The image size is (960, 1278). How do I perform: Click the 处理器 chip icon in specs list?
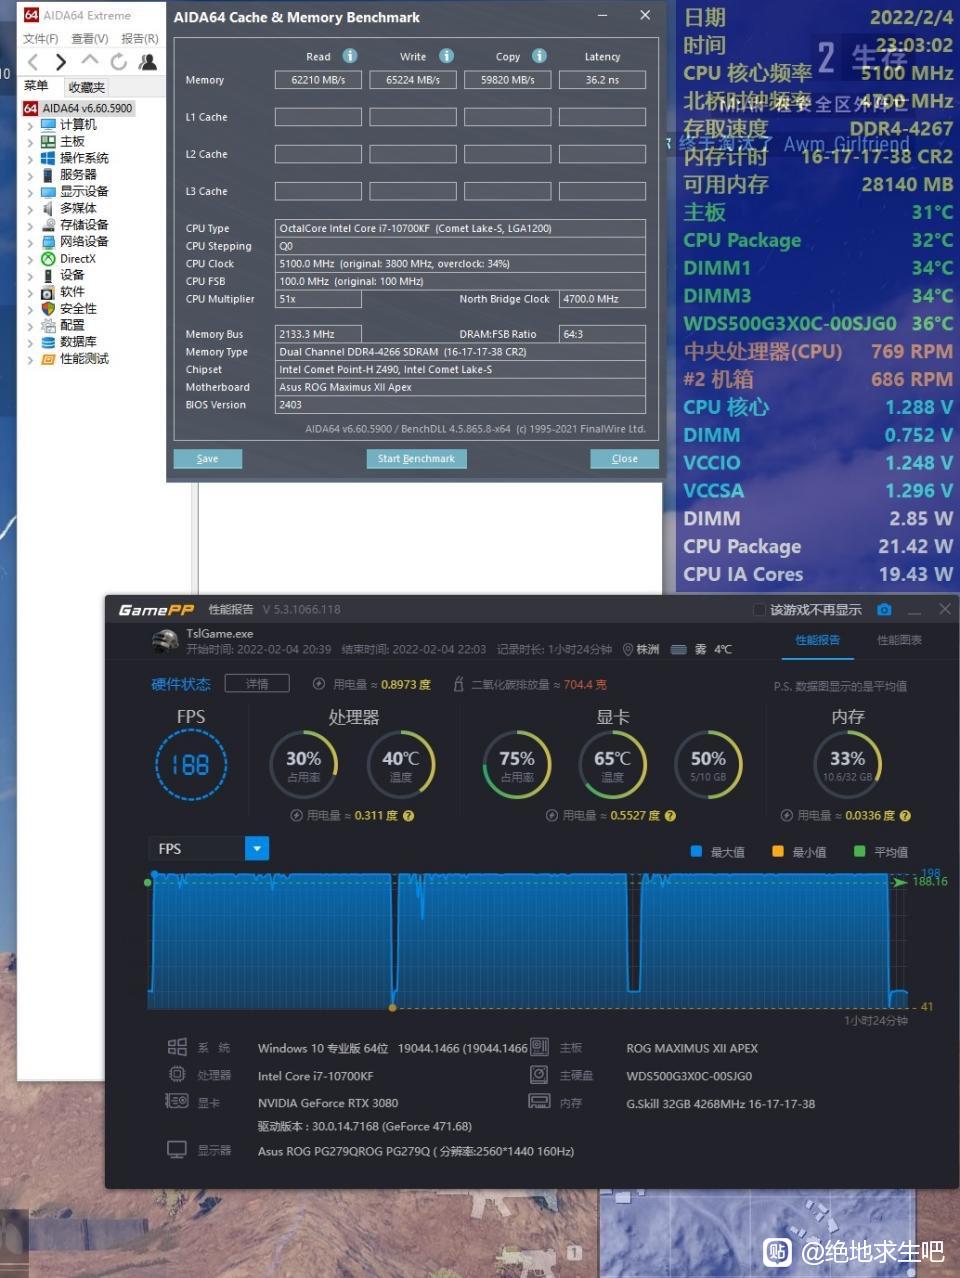click(x=177, y=1074)
